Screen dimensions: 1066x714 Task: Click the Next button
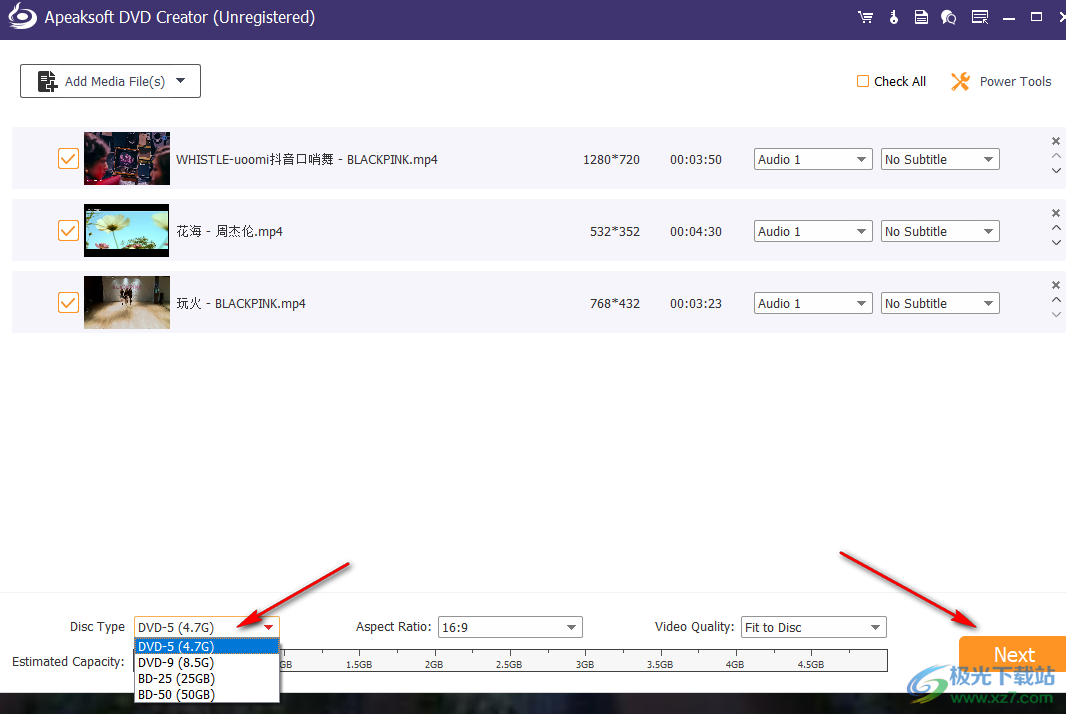(1013, 654)
